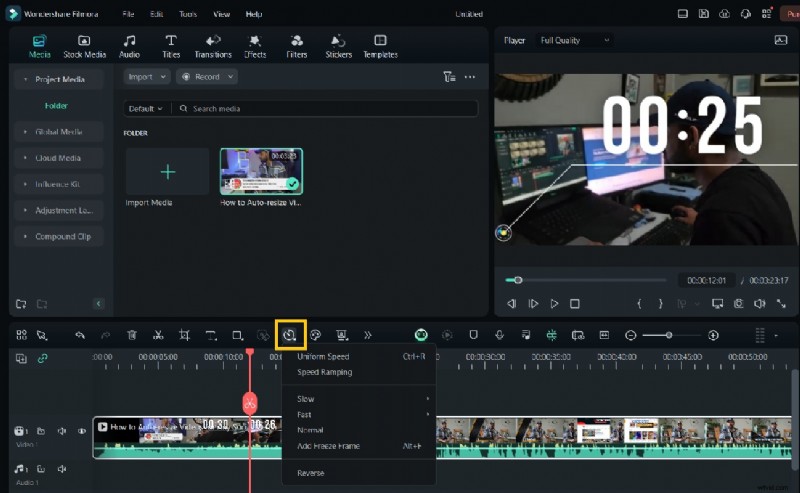Open the Stickers panel

click(338, 46)
